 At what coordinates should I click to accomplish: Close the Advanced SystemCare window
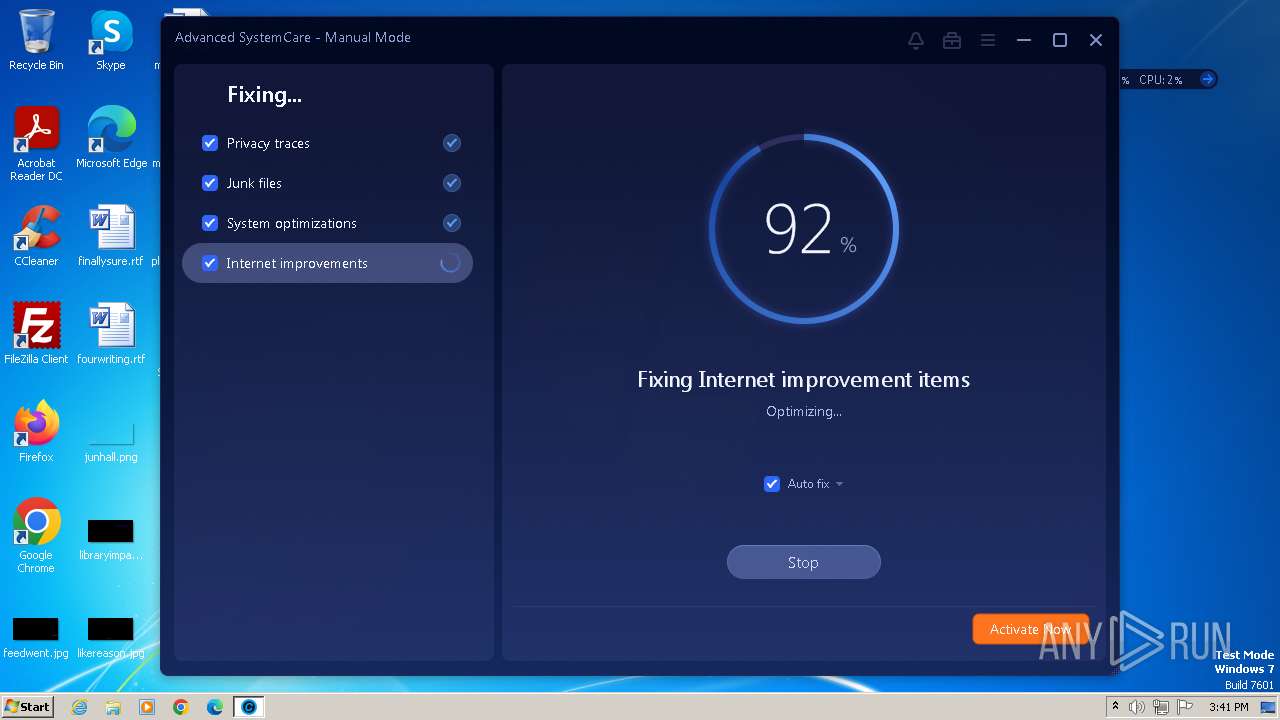pyautogui.click(x=1095, y=40)
